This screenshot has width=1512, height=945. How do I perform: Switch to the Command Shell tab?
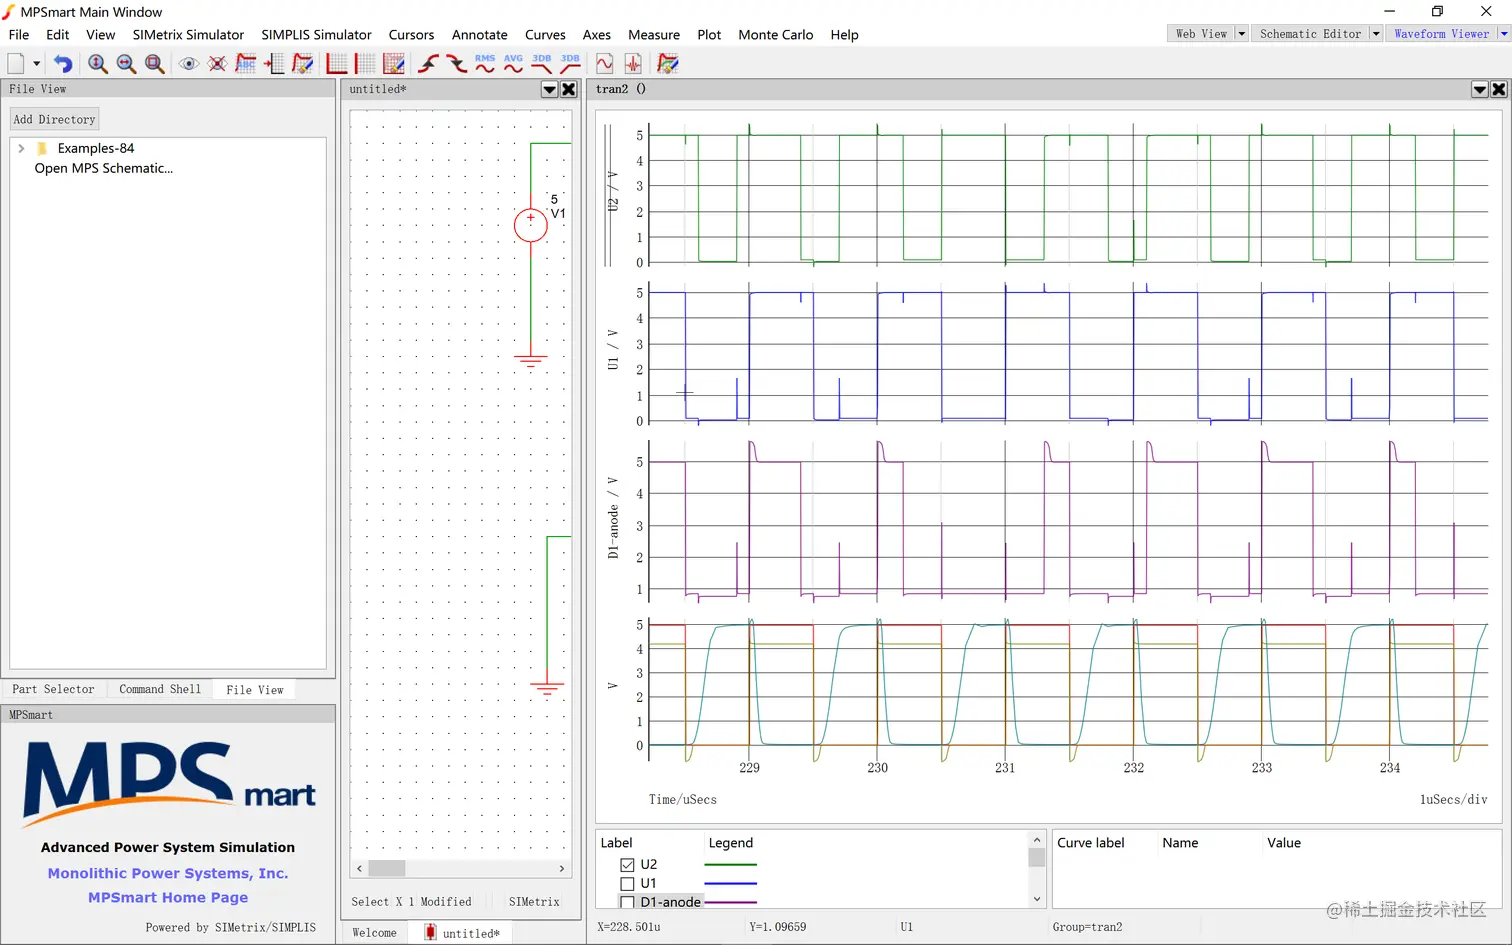pos(160,689)
